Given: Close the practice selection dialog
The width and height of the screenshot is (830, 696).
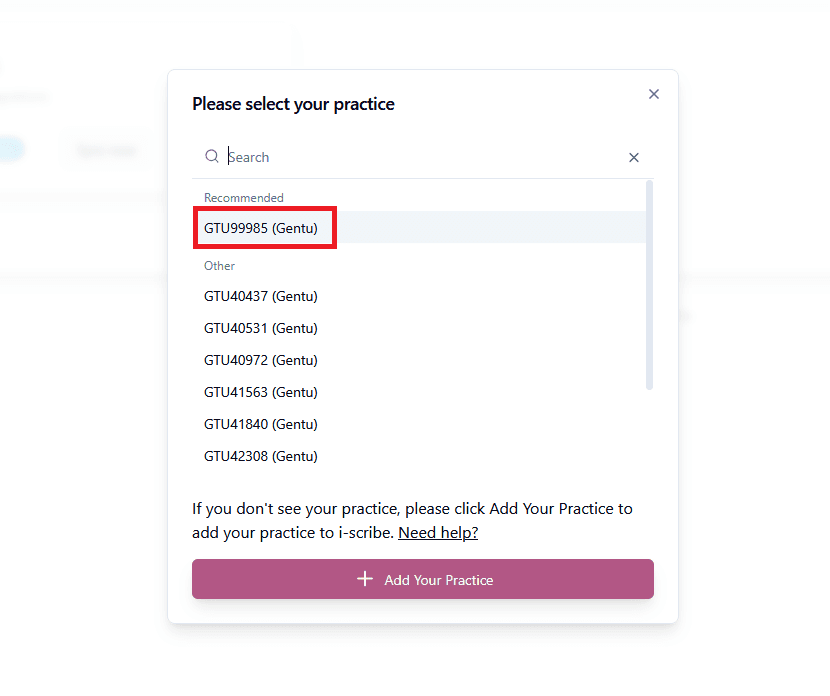Looking at the screenshot, I should (x=654, y=94).
